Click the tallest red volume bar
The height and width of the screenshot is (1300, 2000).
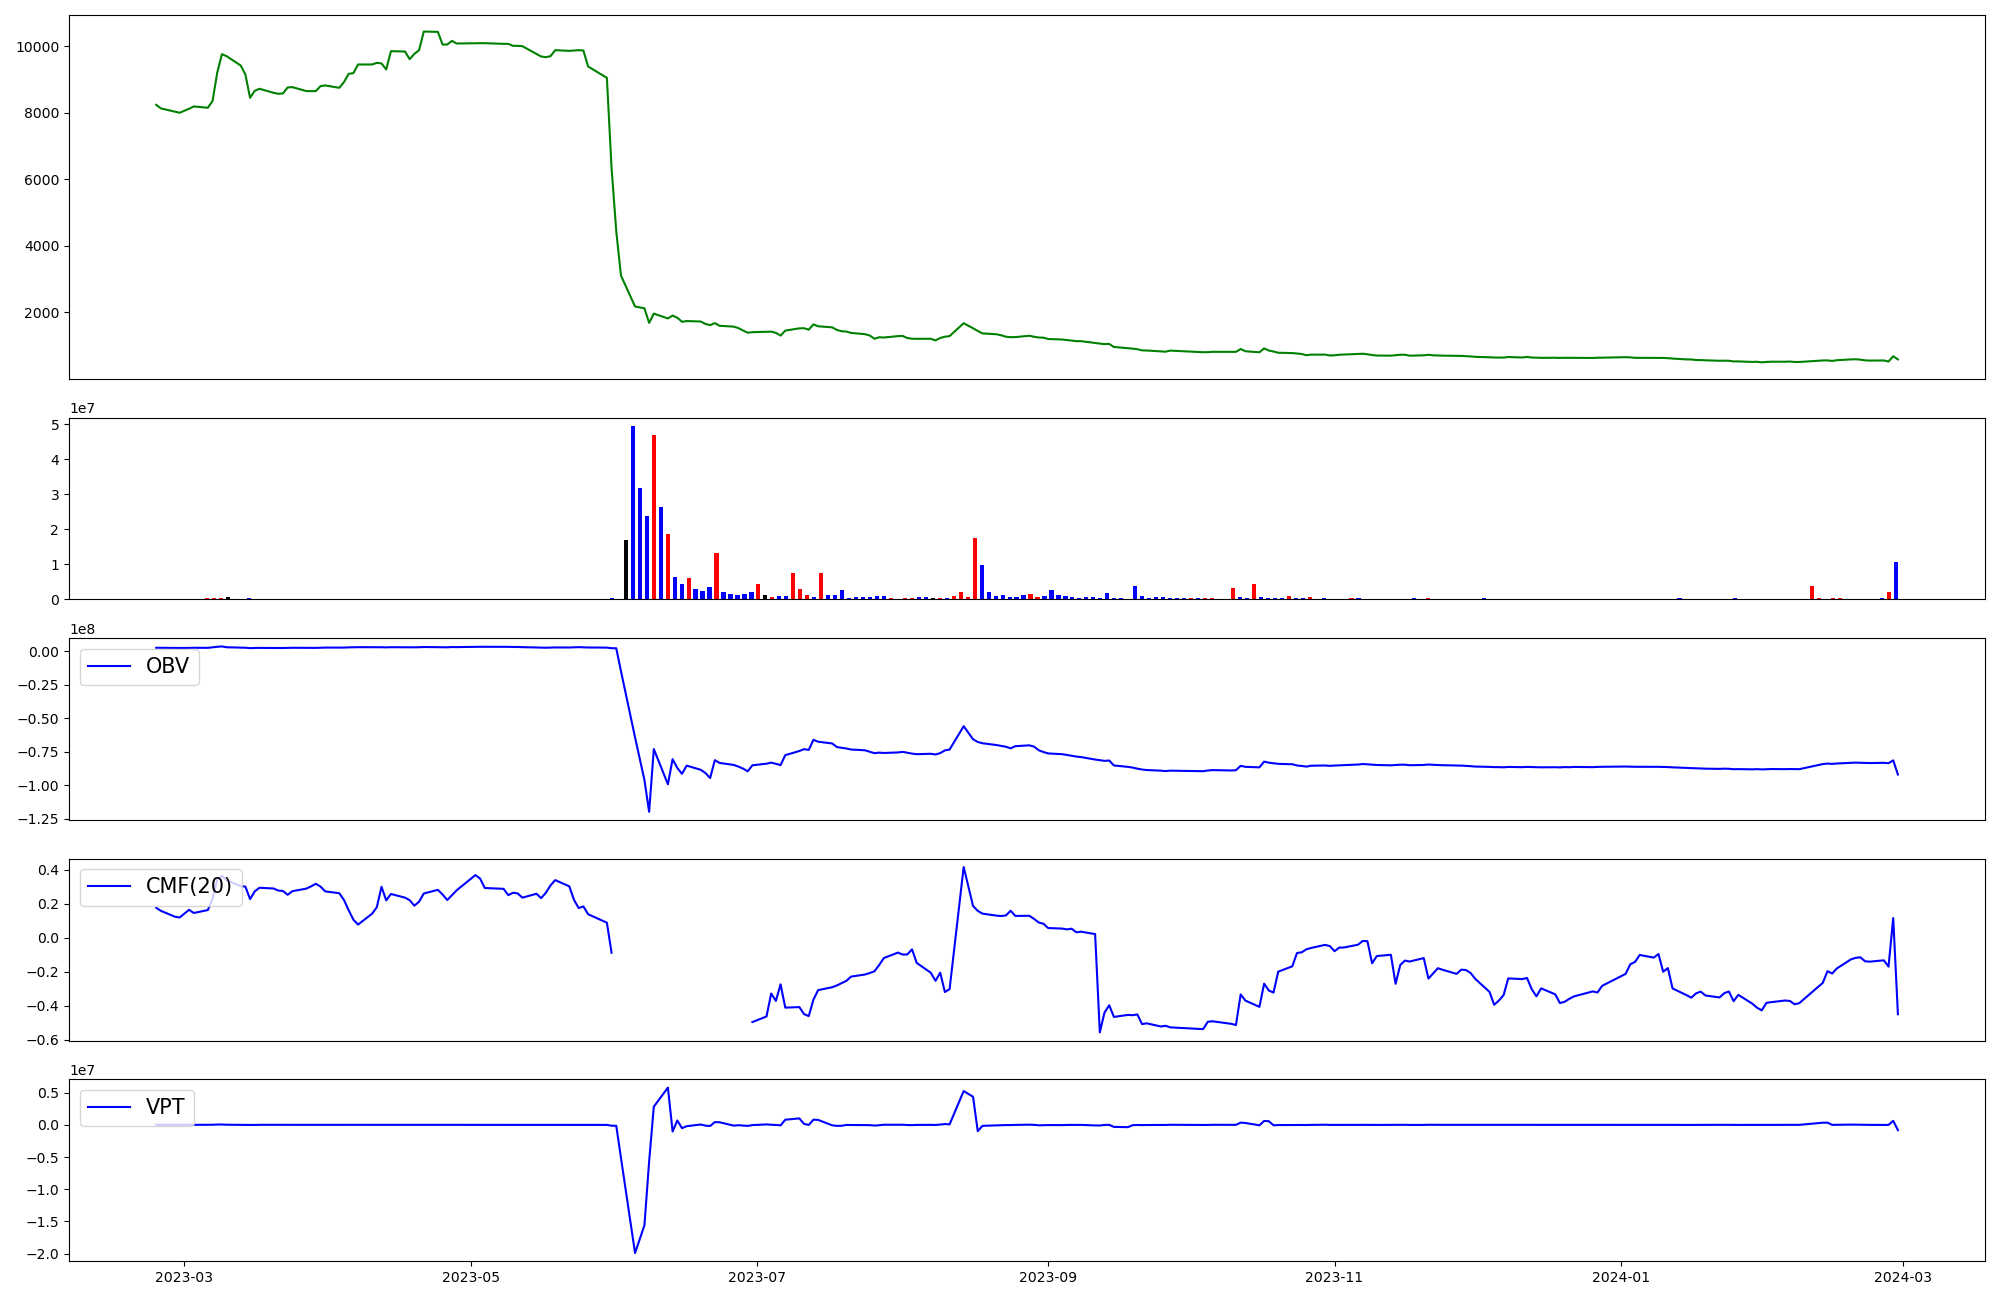pyautogui.click(x=654, y=517)
